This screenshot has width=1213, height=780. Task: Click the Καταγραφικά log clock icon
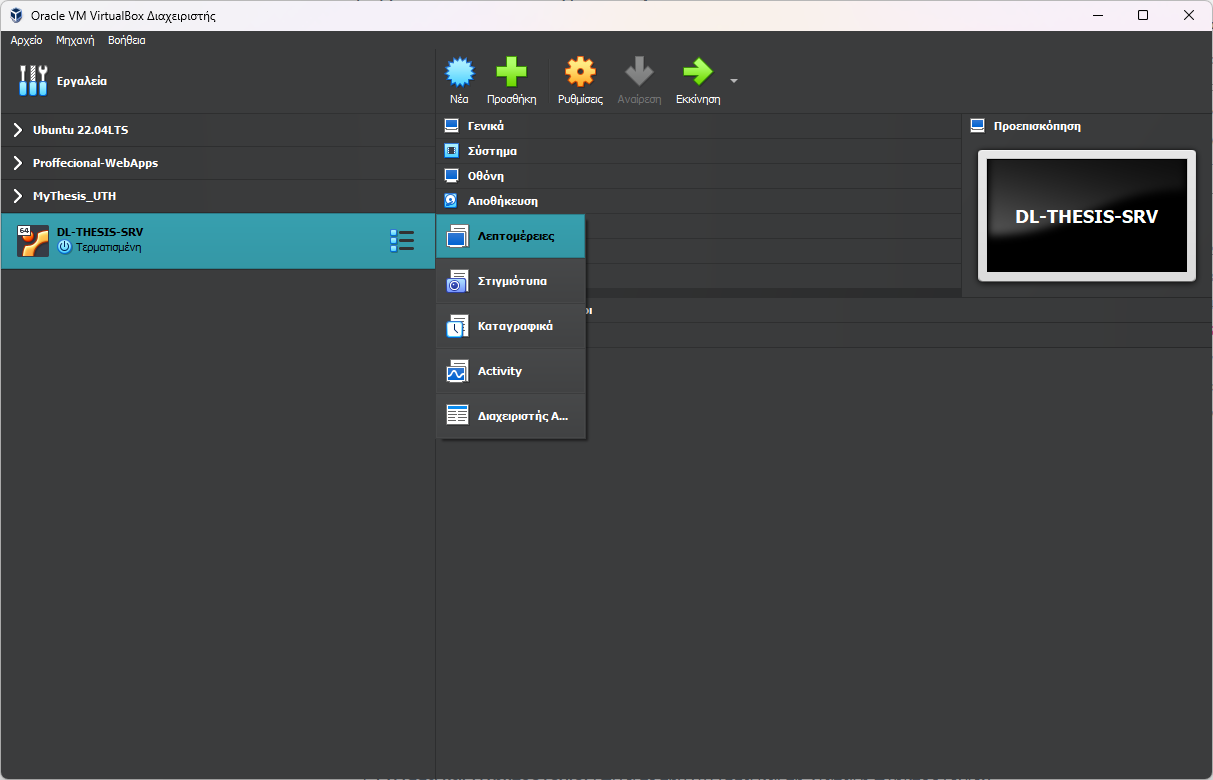pyautogui.click(x=457, y=327)
